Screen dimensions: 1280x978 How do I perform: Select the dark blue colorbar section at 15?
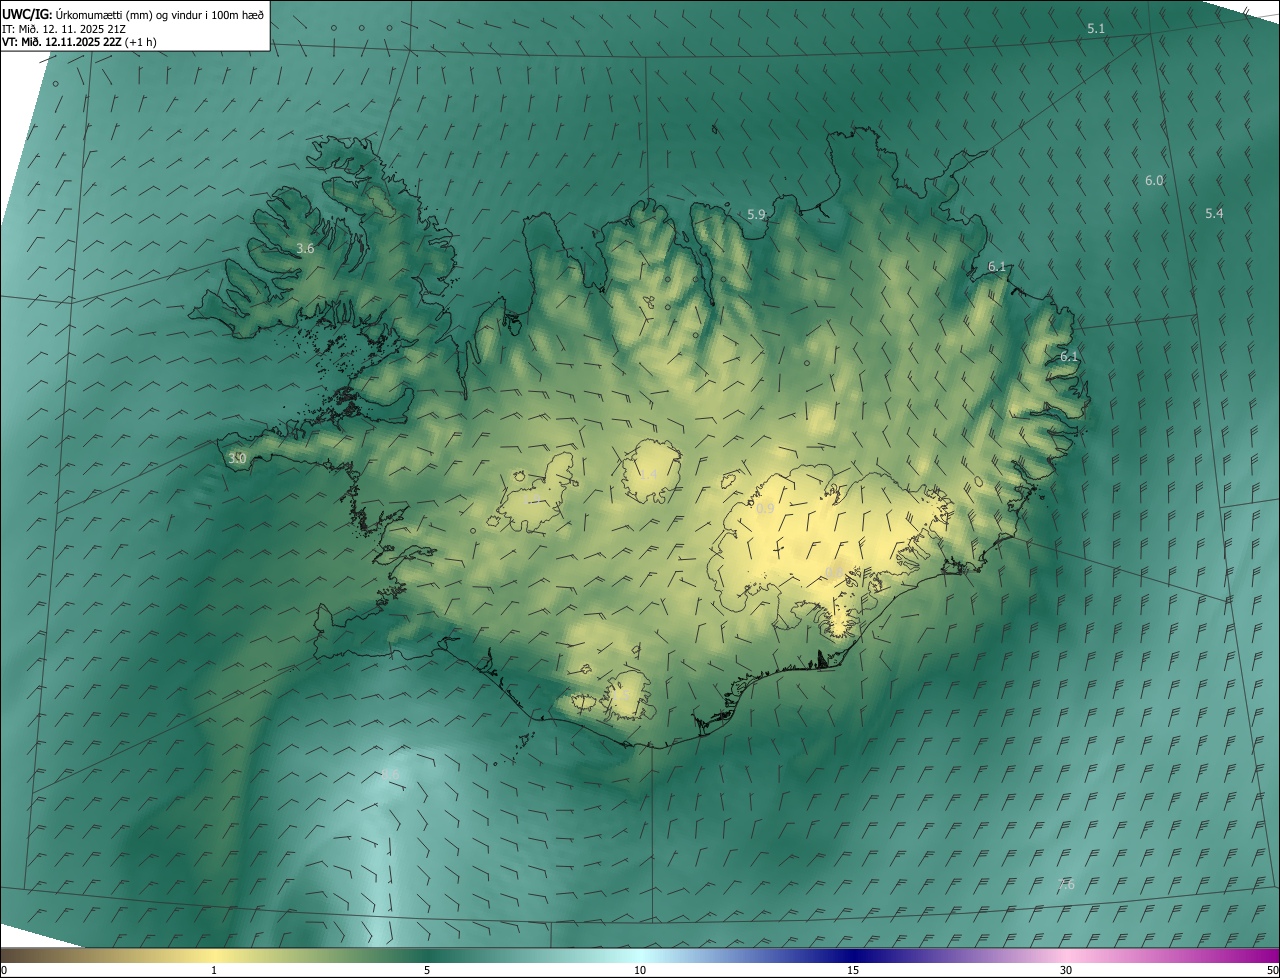(x=853, y=956)
